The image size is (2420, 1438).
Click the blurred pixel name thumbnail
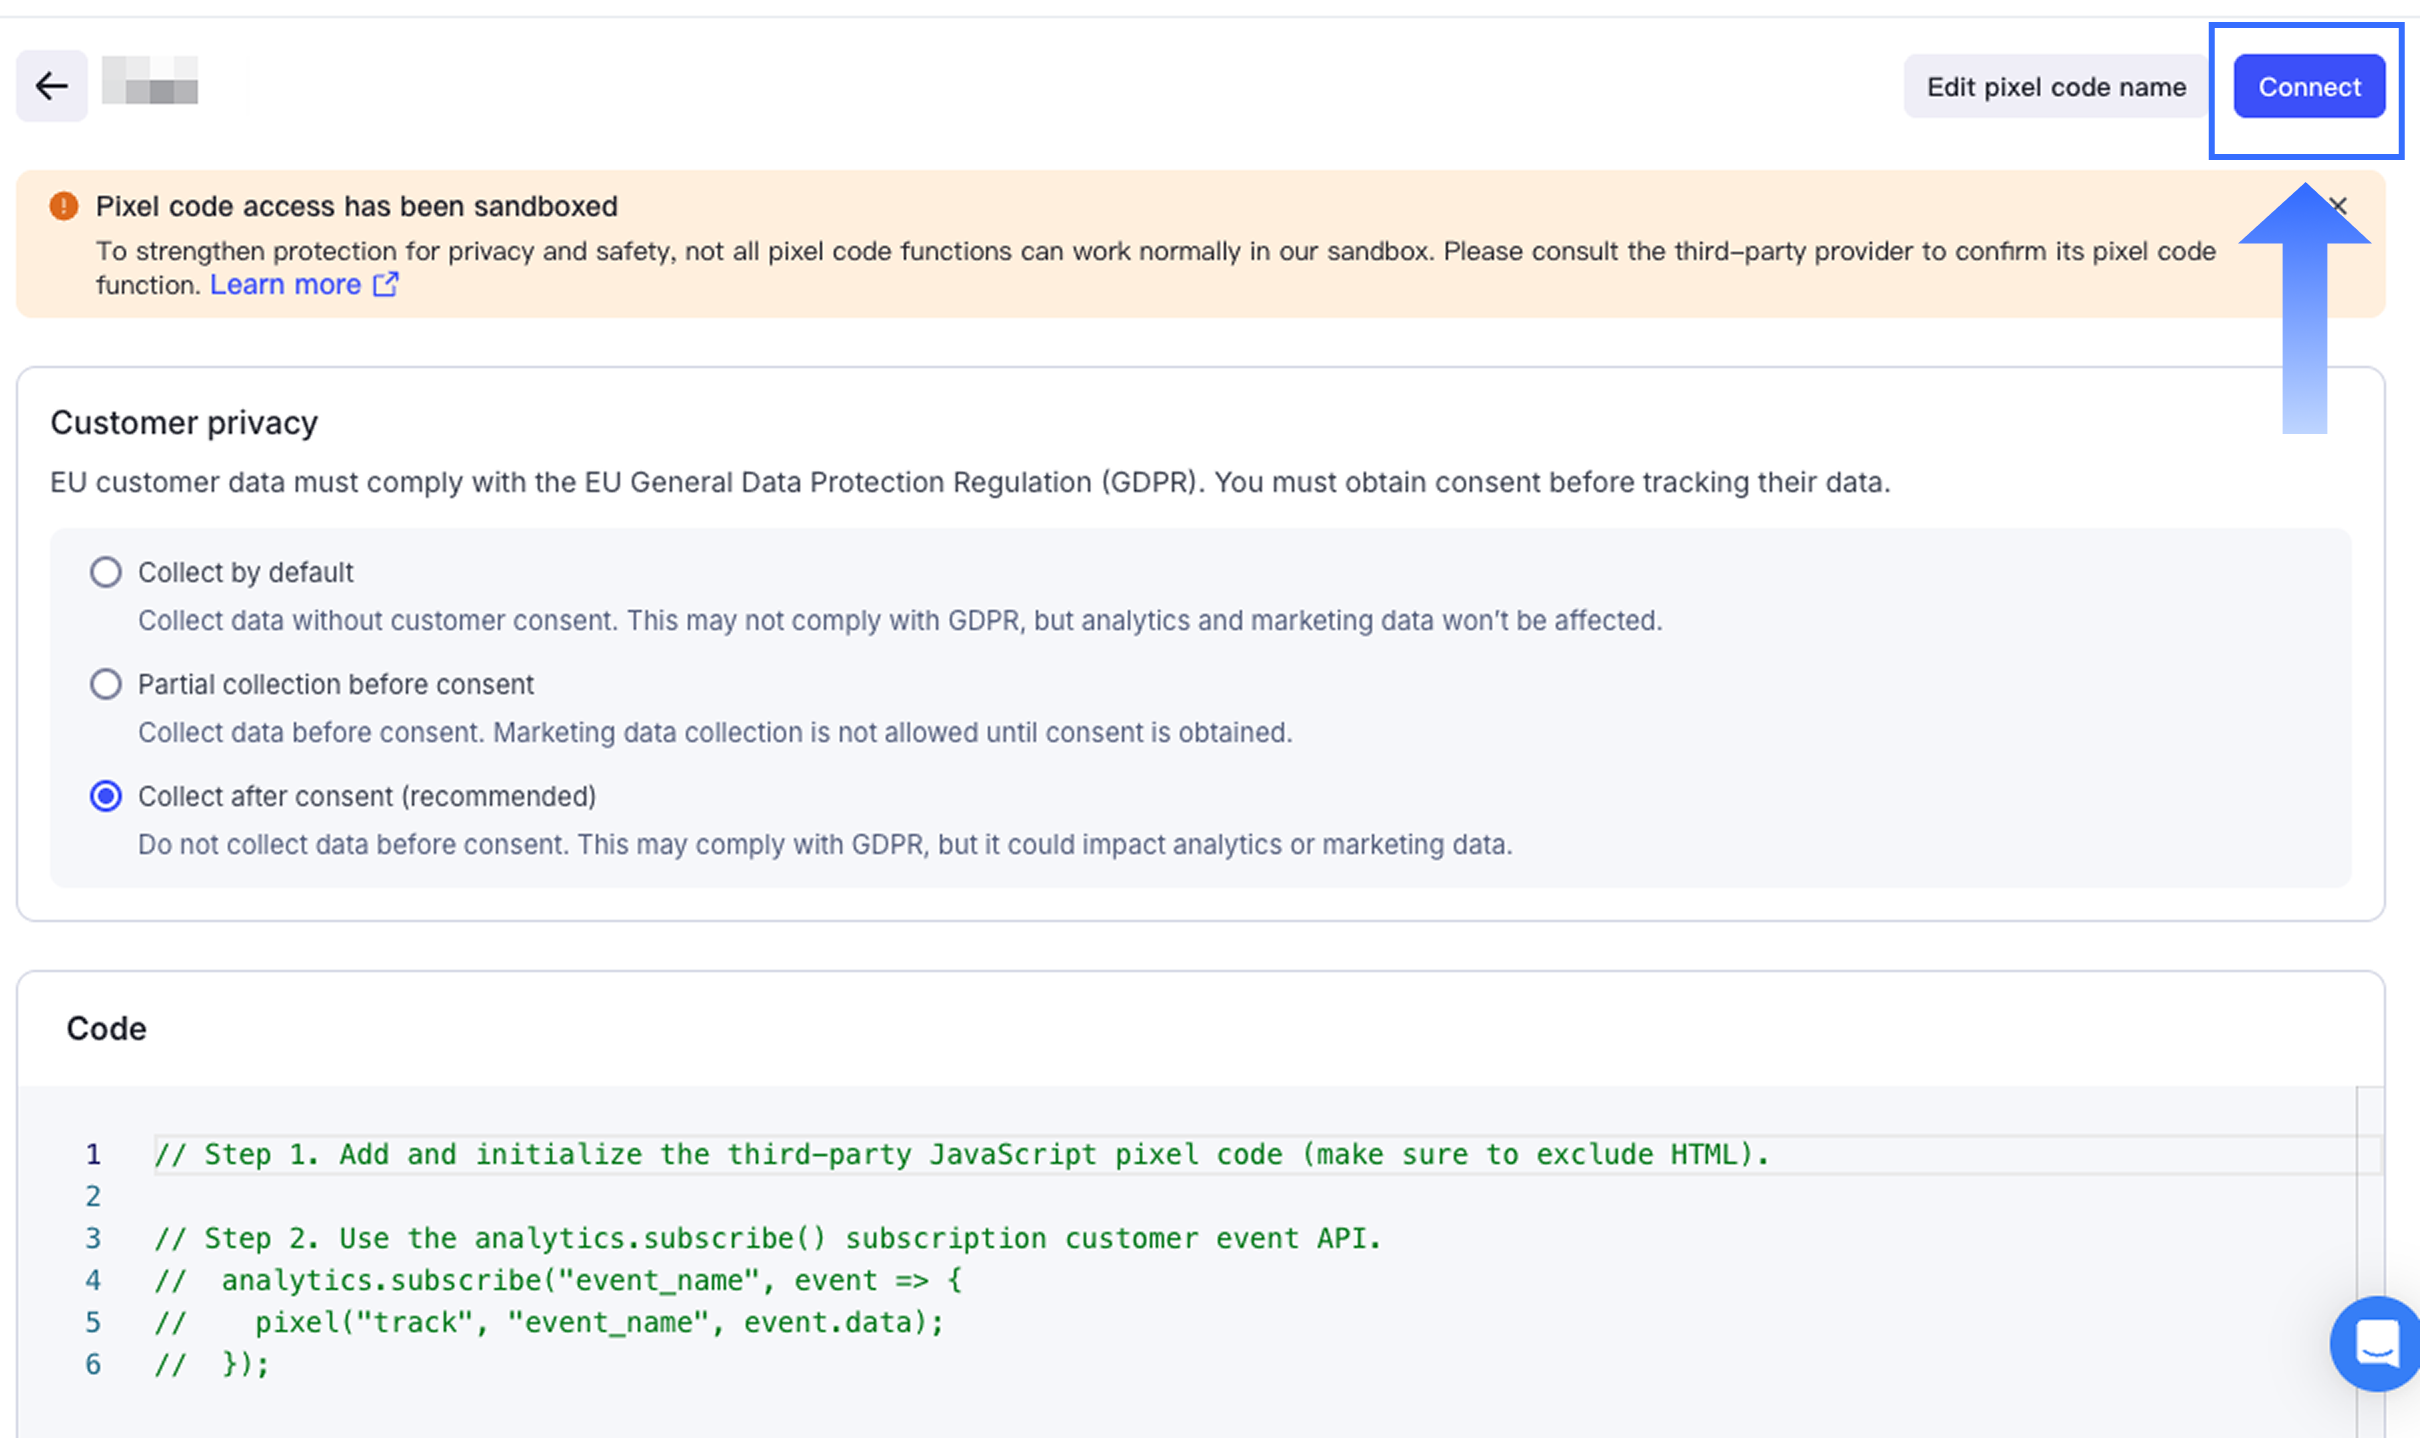[150, 82]
